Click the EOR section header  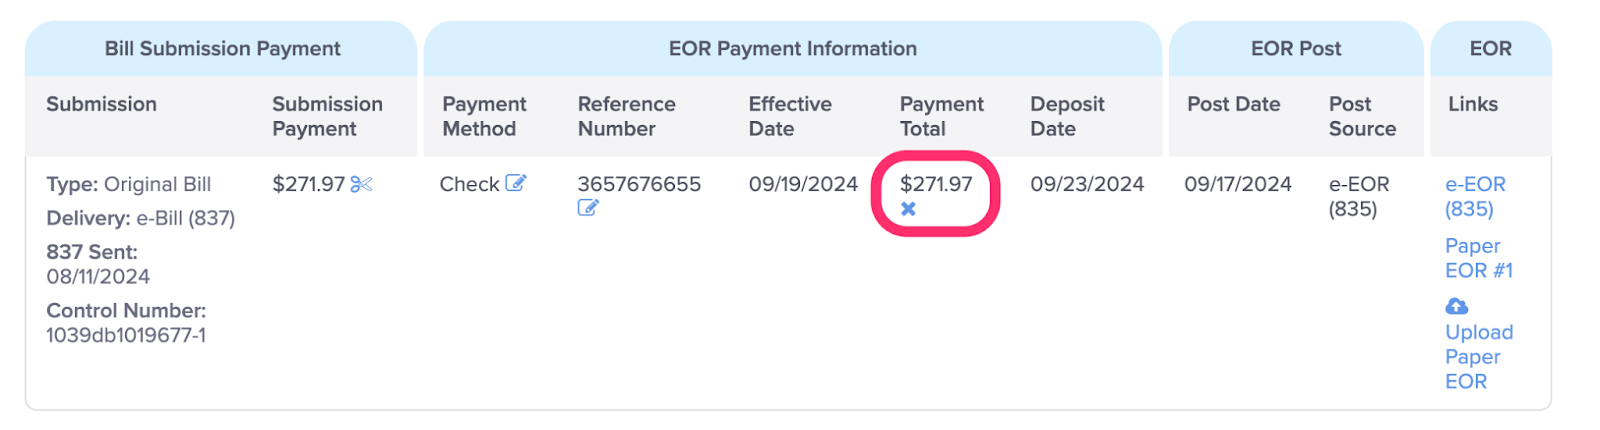coord(1490,48)
